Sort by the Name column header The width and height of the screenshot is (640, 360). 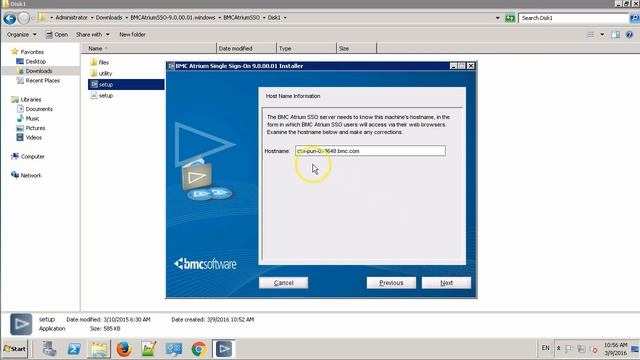point(149,48)
